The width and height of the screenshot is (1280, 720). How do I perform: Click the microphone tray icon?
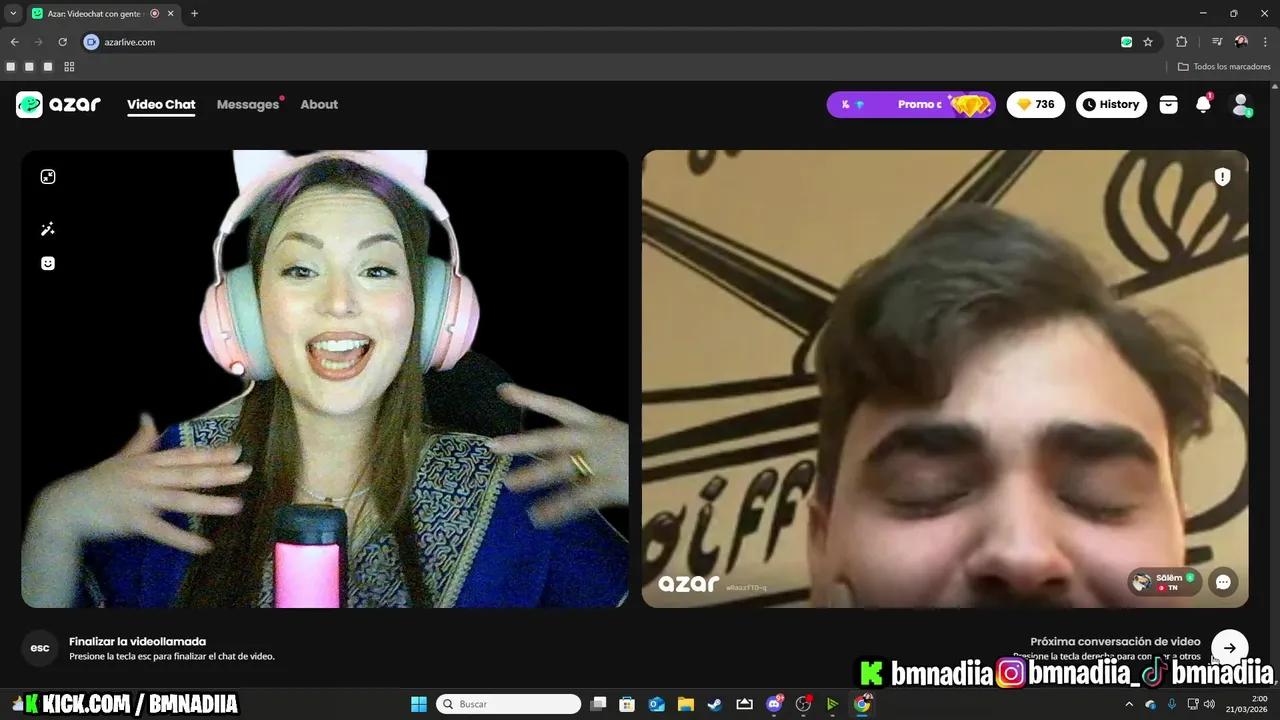pos(1172,704)
